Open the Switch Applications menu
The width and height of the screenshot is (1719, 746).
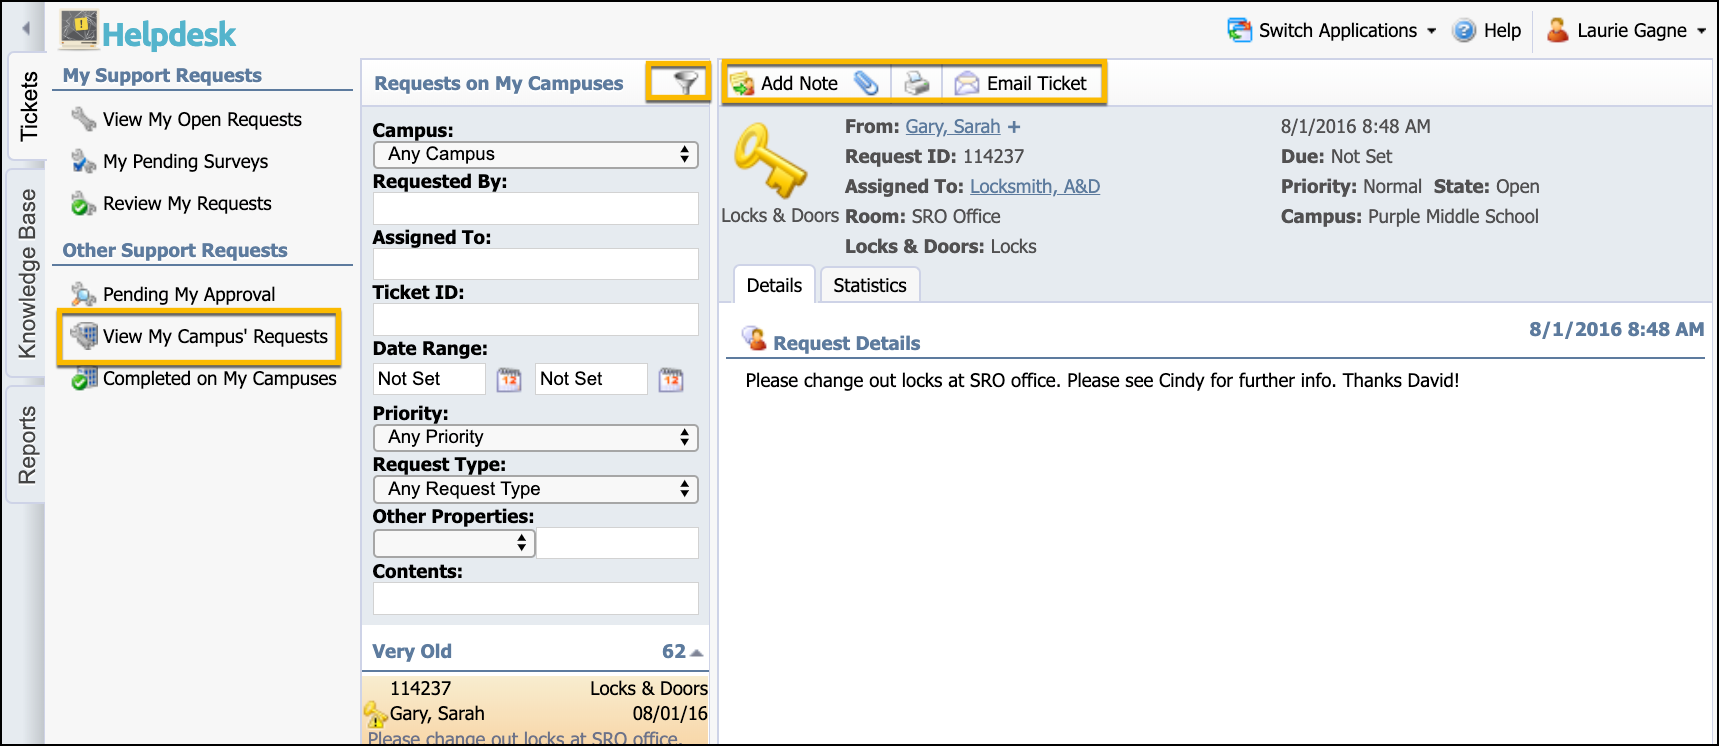click(x=1332, y=30)
